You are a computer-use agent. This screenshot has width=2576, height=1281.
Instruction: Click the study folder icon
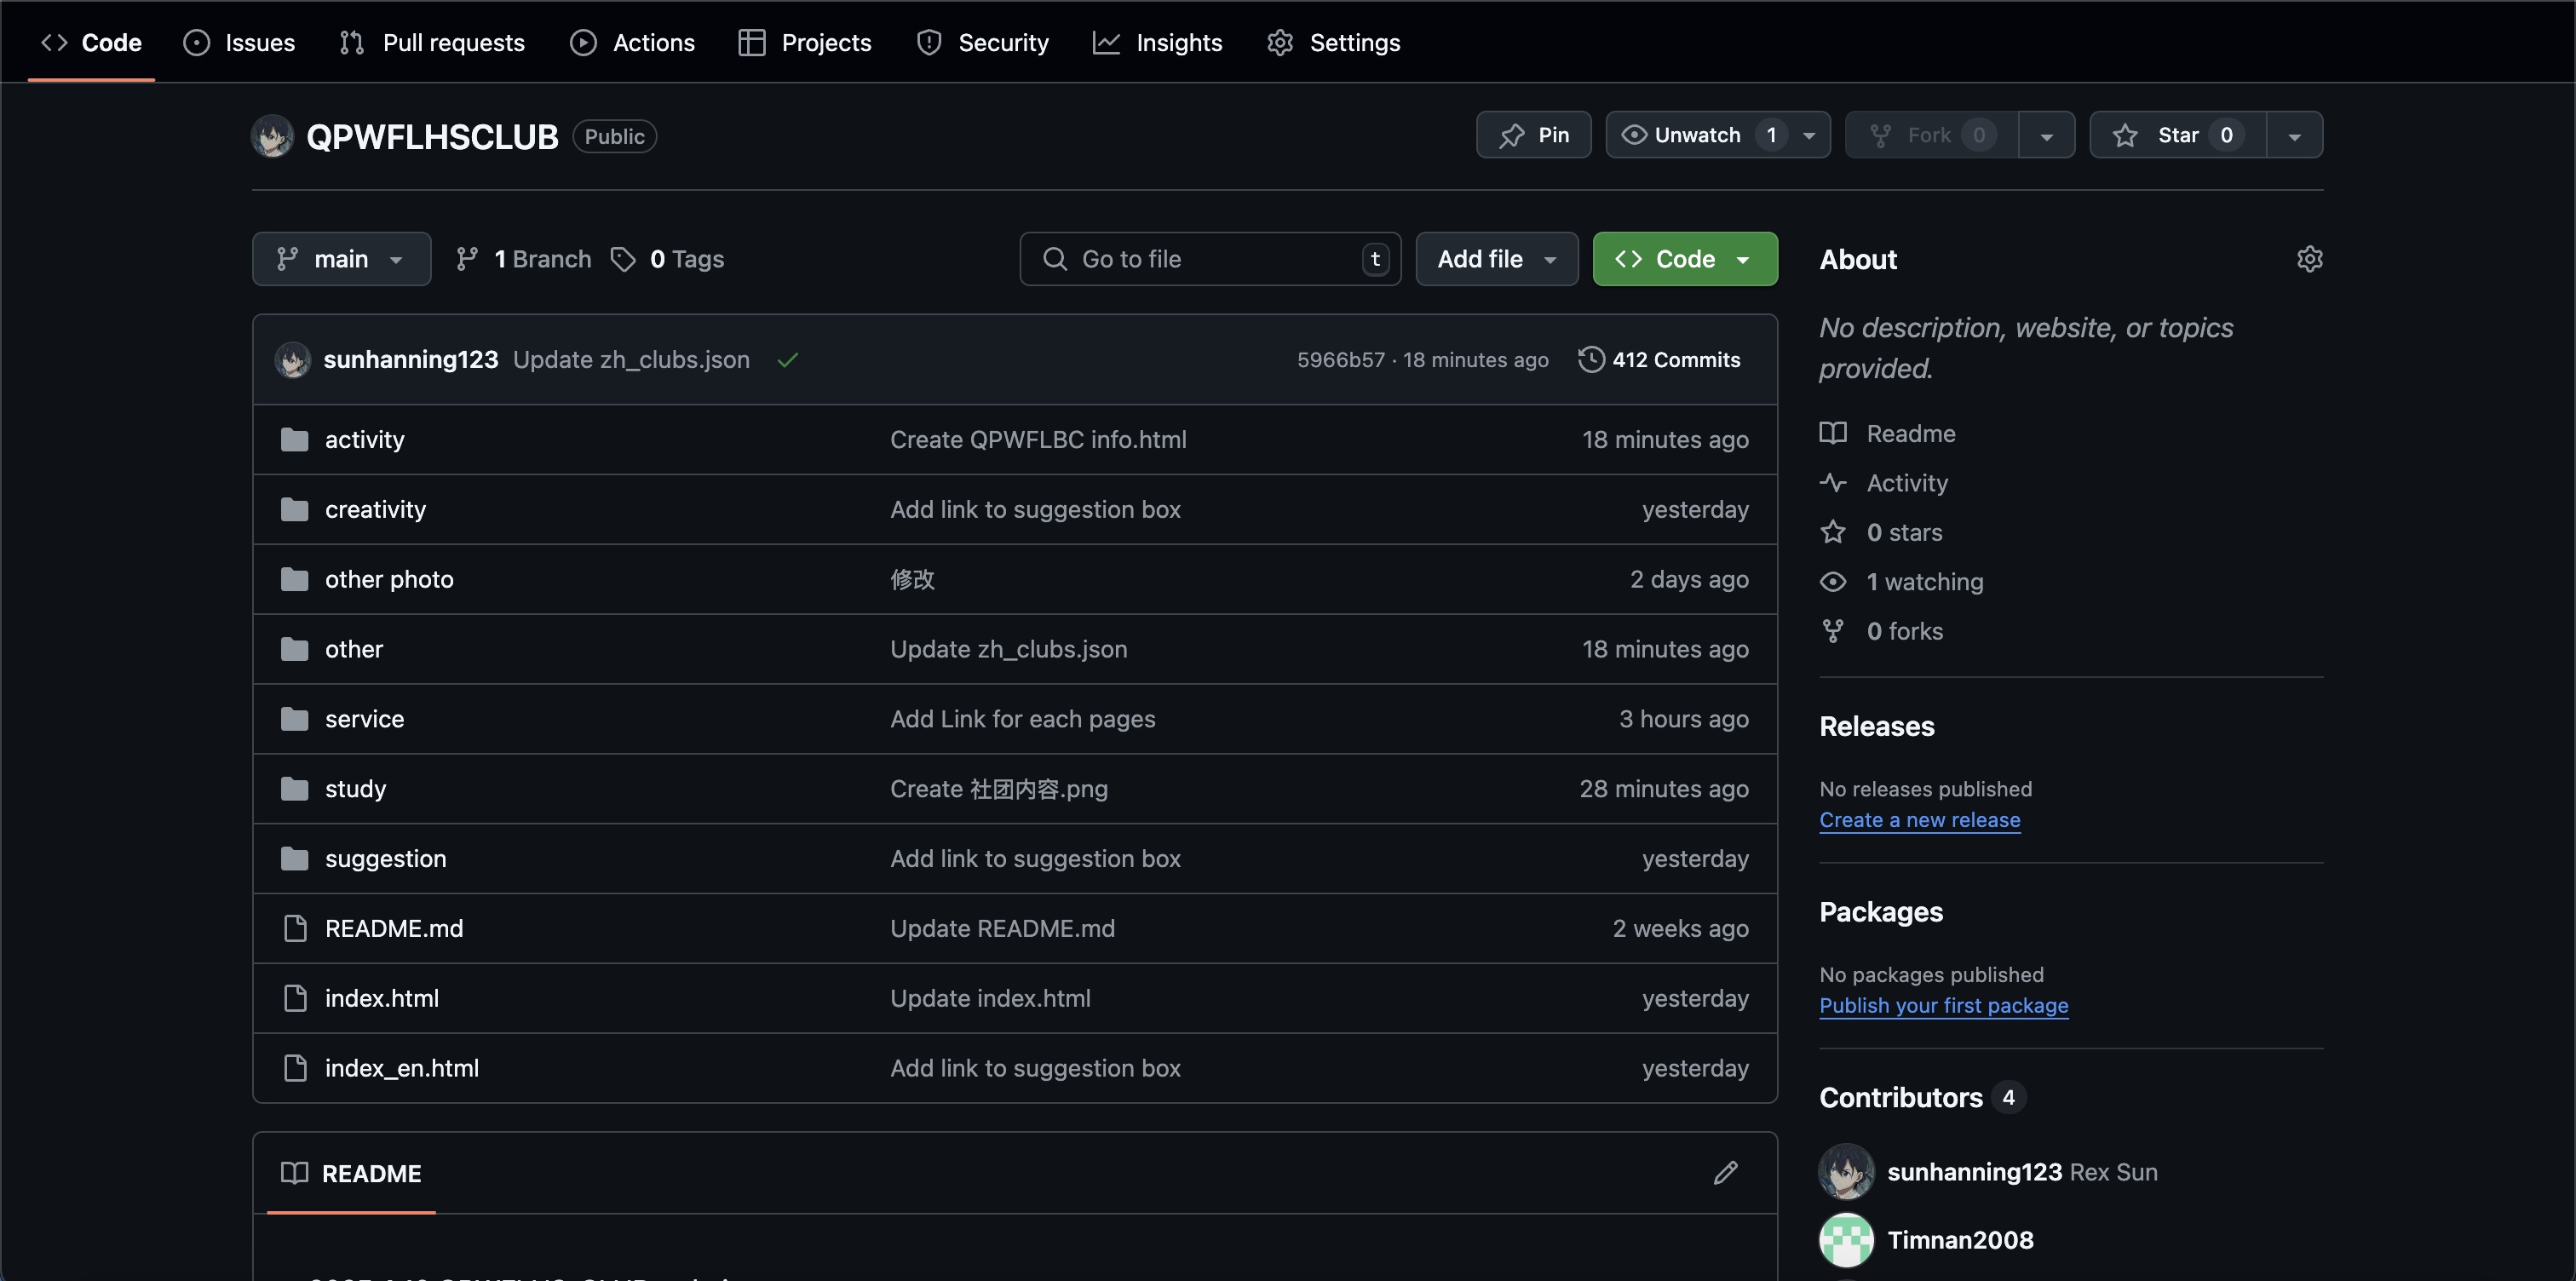pos(294,790)
